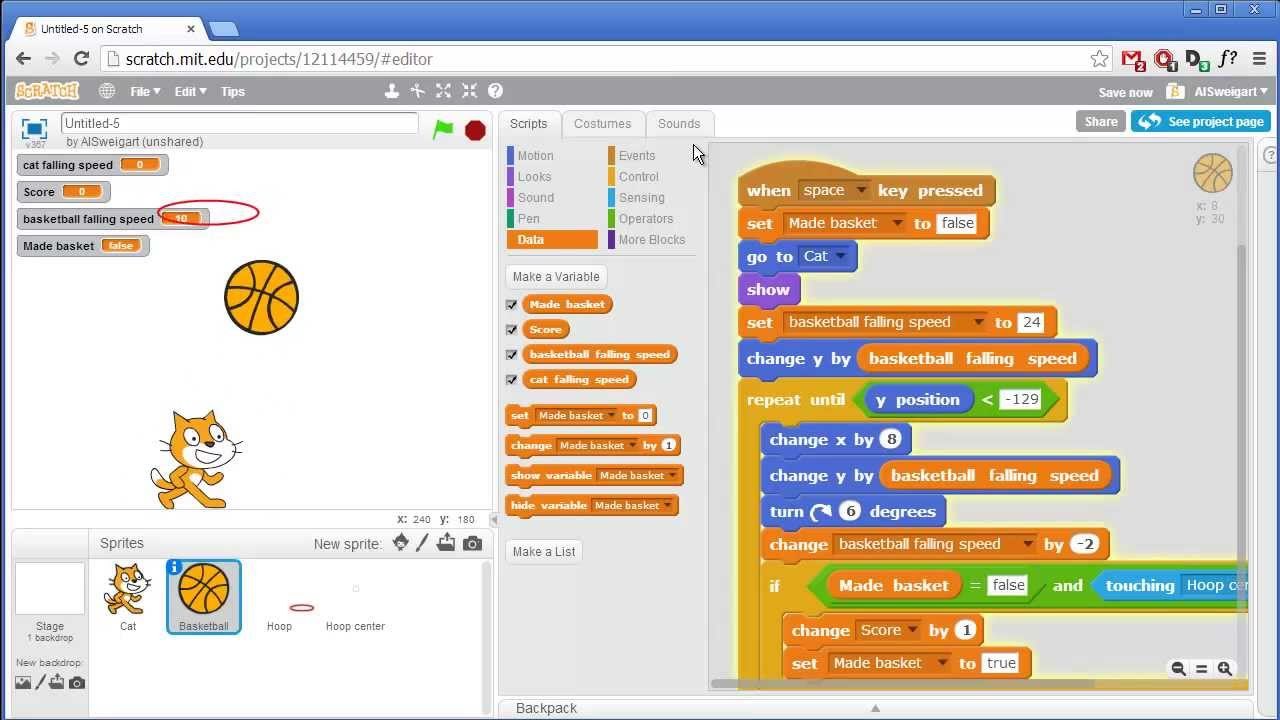
Task: Paint a new sprite brush icon
Action: (423, 543)
